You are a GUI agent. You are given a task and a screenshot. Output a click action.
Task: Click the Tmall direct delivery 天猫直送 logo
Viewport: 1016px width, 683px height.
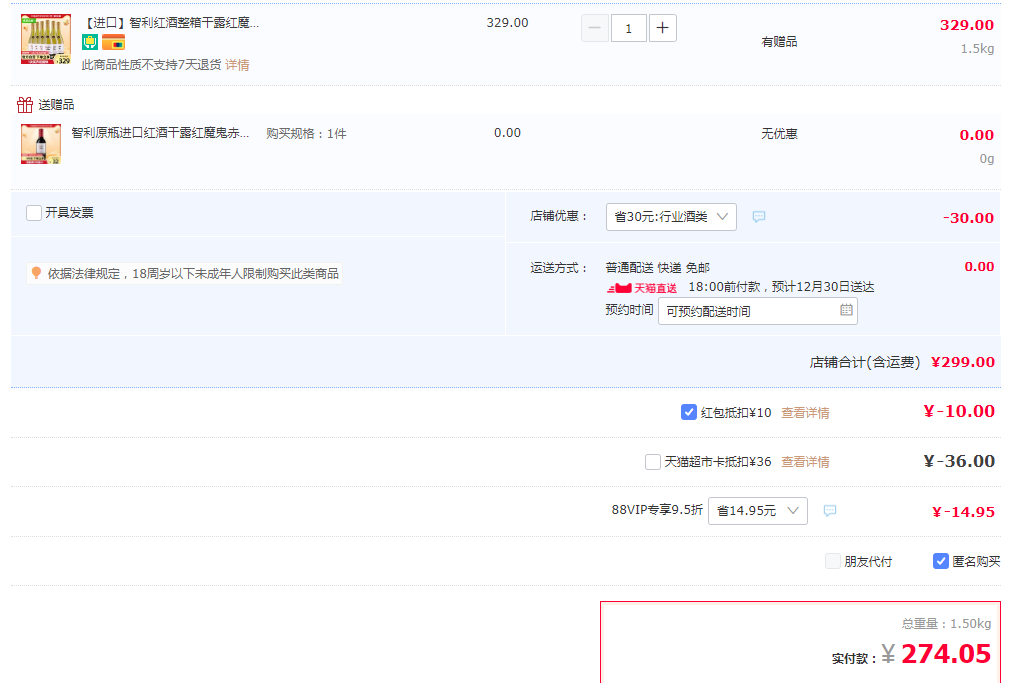coord(641,288)
